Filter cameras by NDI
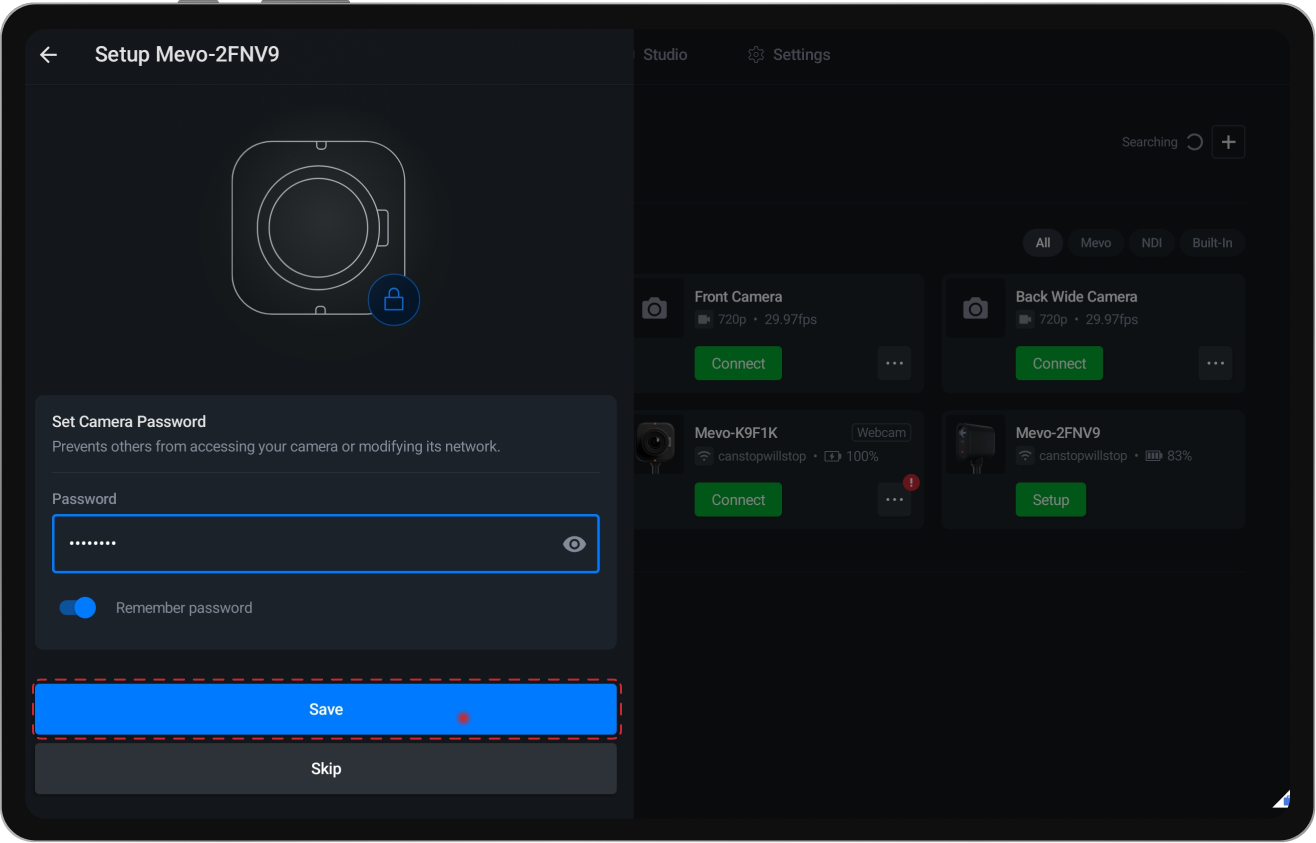 [x=1152, y=243]
